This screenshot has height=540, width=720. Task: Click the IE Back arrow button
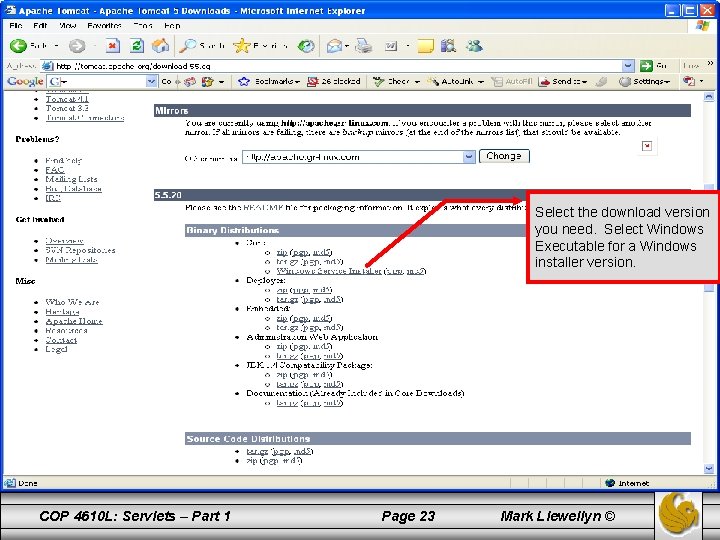pyautogui.click(x=19, y=45)
